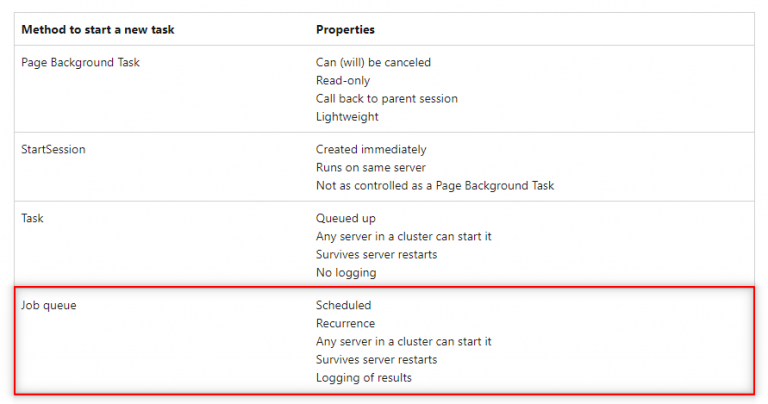Click the "Lightweight" property text
Image resolution: width=768 pixels, height=404 pixels.
347,116
